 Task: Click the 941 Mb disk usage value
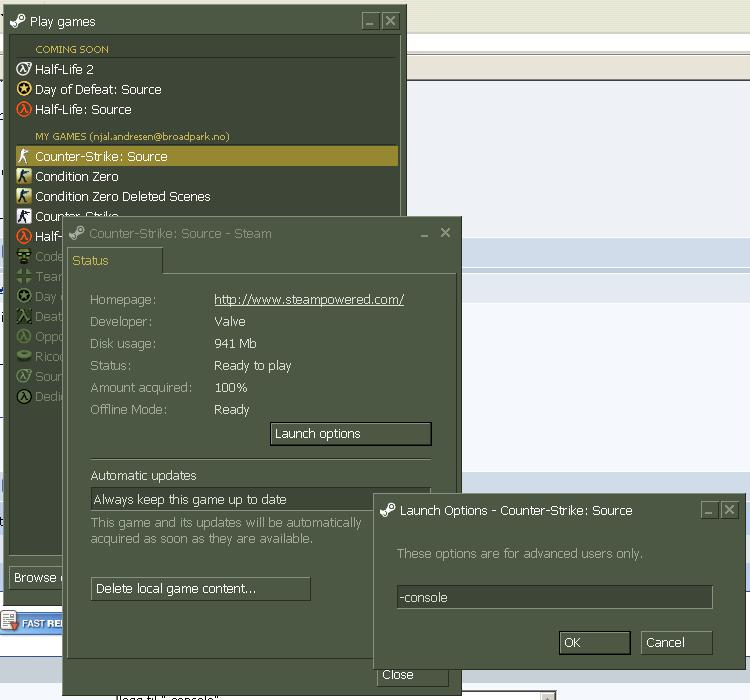[x=235, y=344]
